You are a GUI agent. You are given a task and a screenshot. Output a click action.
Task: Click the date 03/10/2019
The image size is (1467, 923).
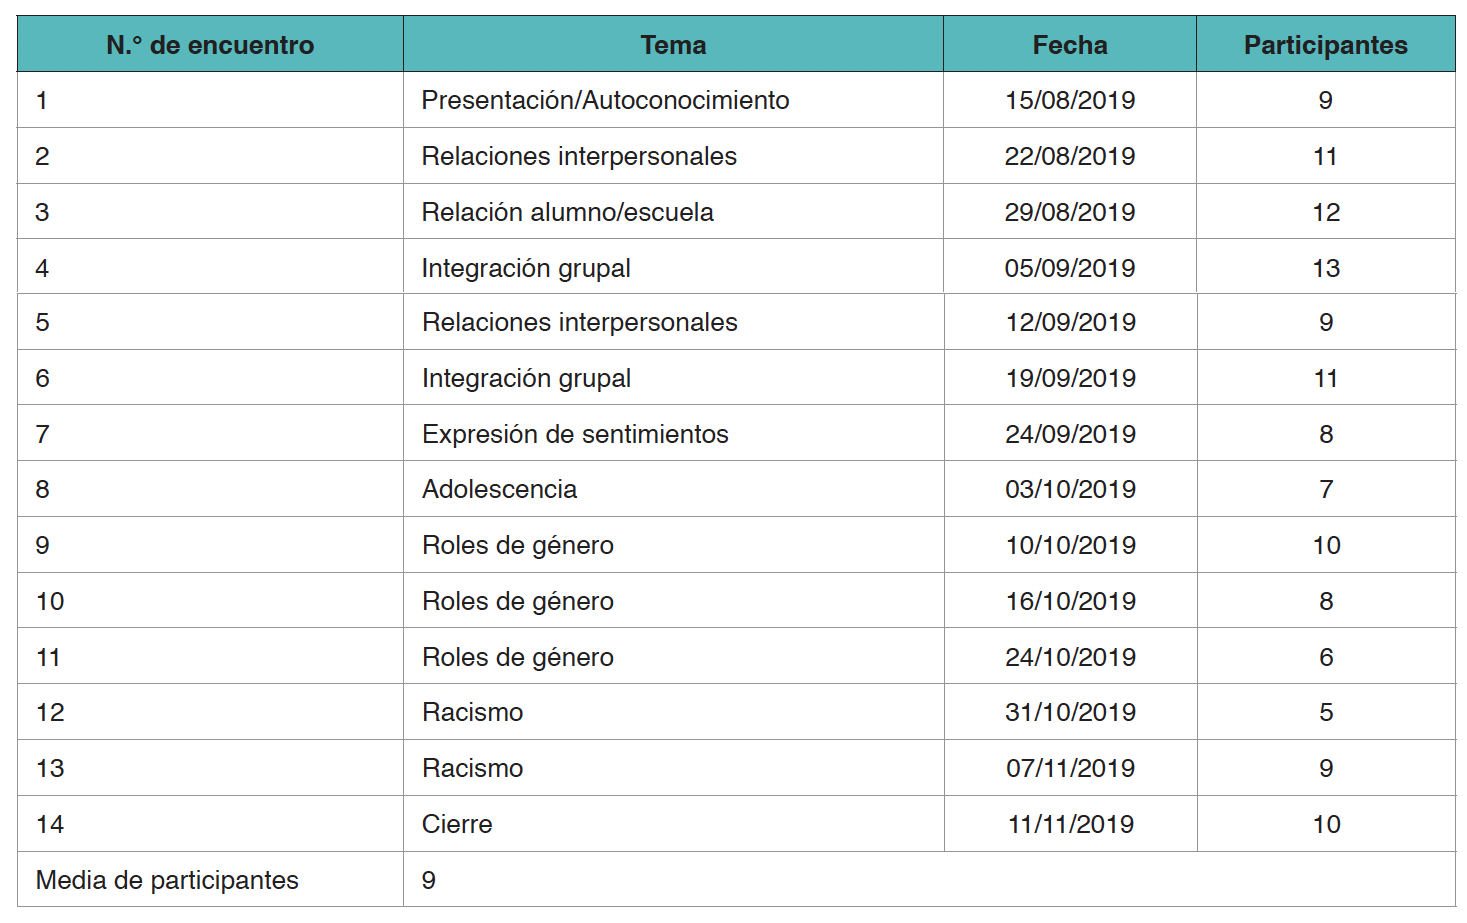[x=1070, y=489]
